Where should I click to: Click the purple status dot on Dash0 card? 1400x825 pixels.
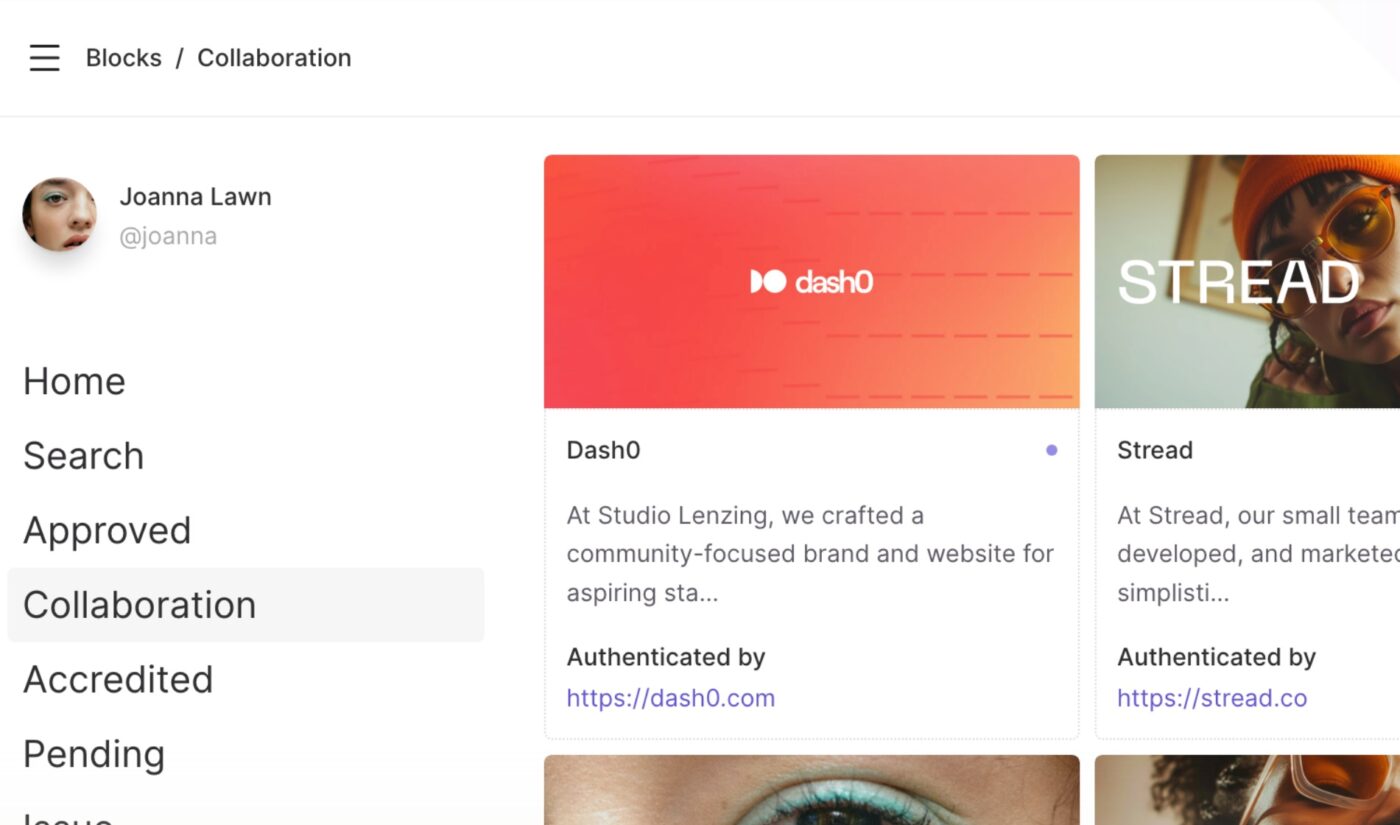(x=1051, y=451)
